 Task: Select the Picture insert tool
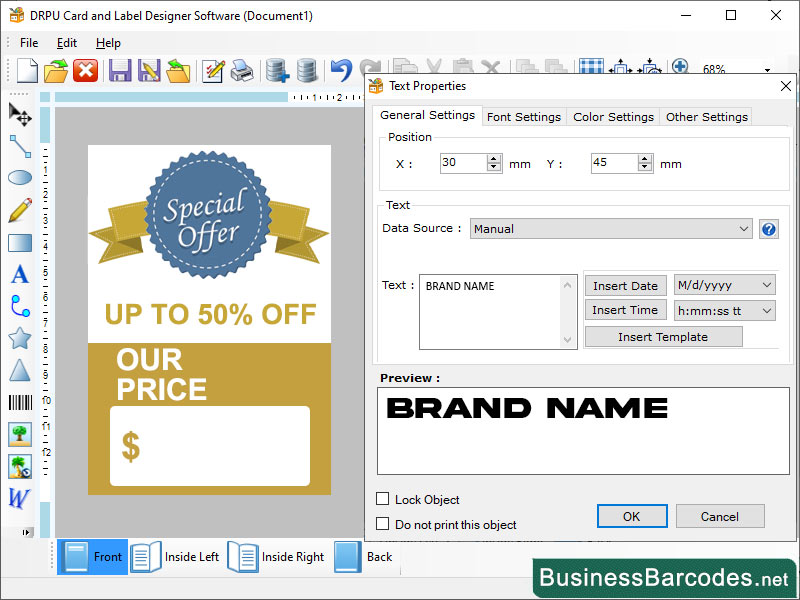click(x=19, y=435)
